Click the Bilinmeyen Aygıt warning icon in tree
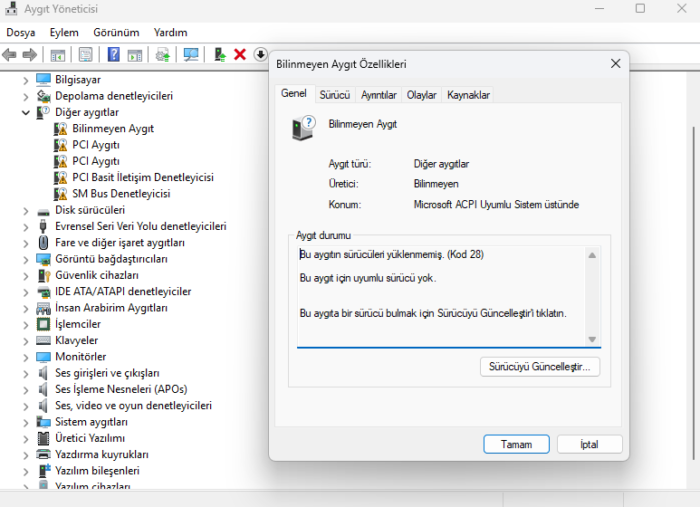Image resolution: width=700 pixels, height=507 pixels. [60, 129]
